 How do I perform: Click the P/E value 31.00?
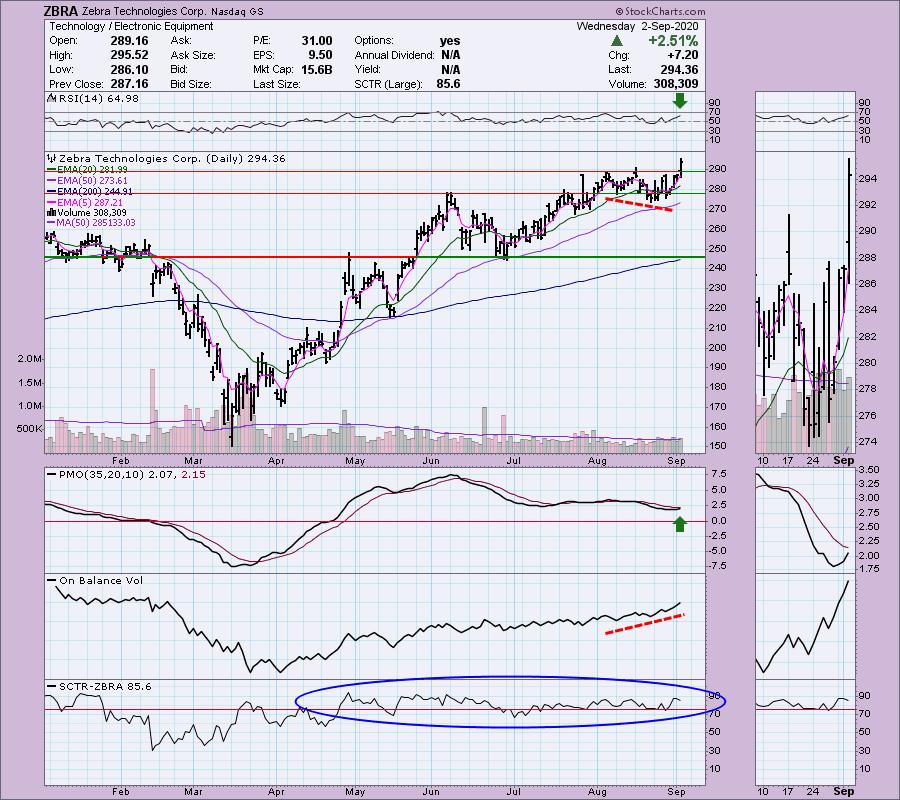pyautogui.click(x=317, y=41)
